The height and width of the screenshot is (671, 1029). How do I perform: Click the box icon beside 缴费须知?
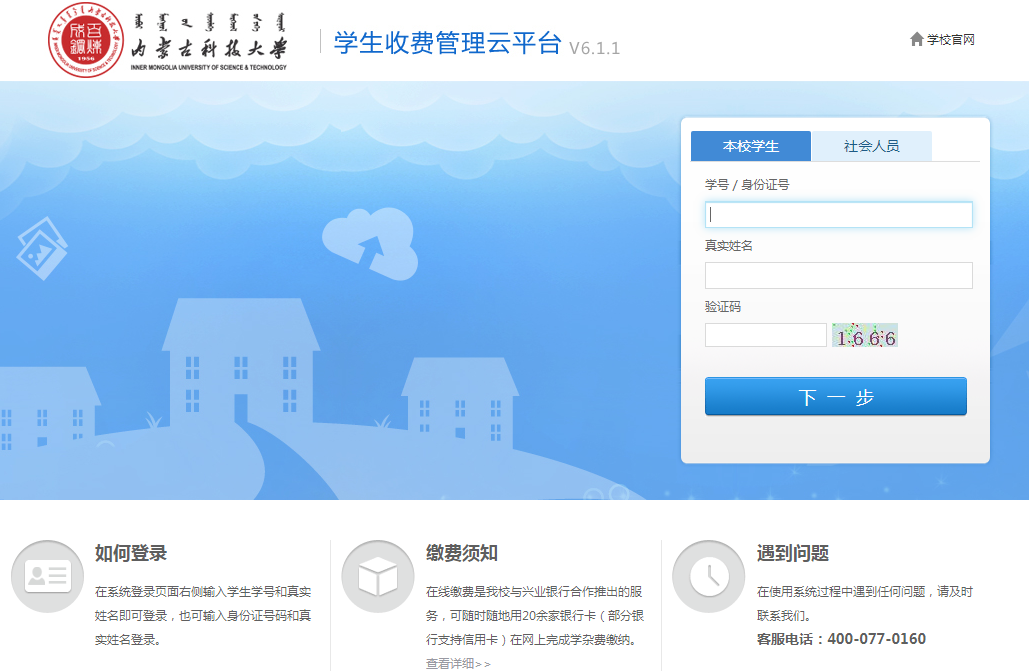[x=377, y=576]
